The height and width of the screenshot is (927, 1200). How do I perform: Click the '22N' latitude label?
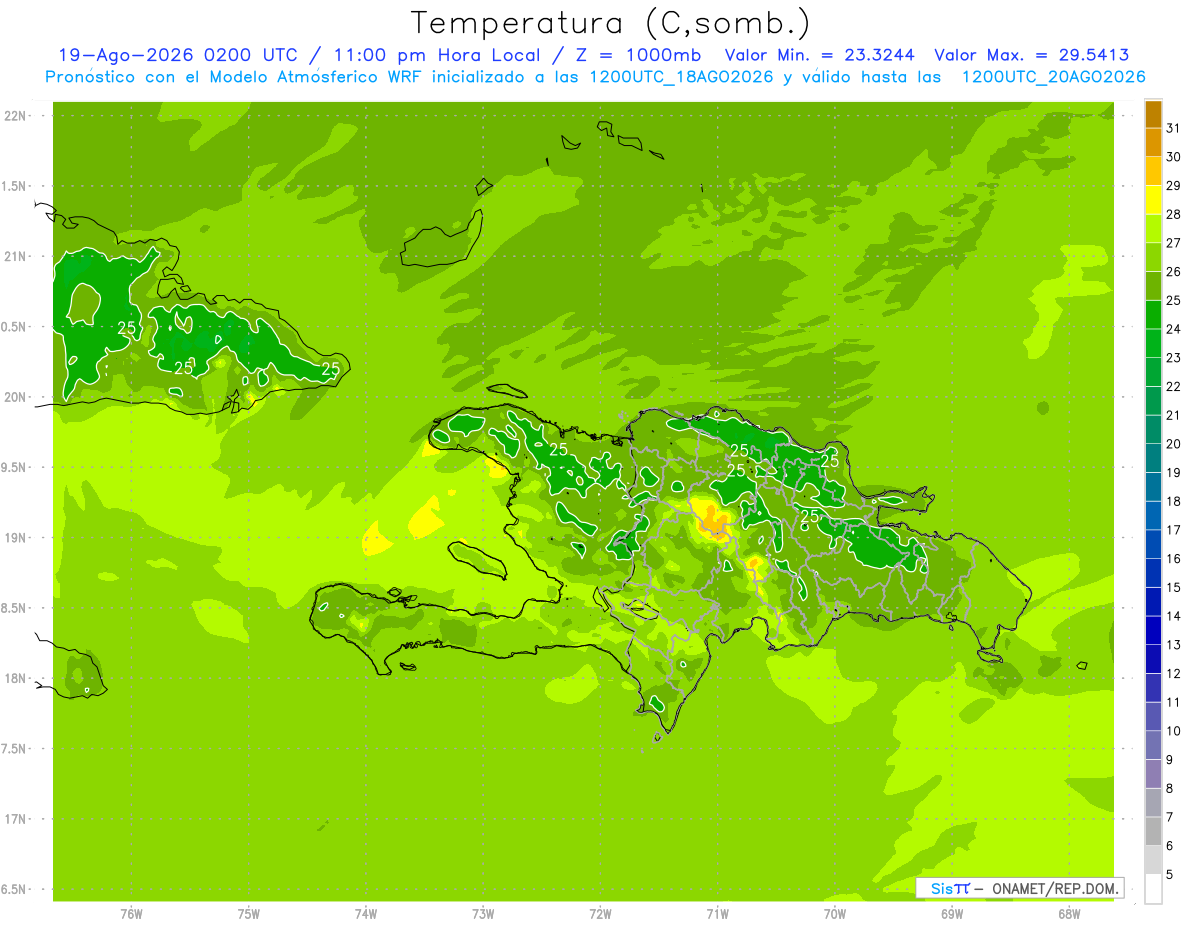pyautogui.click(x=15, y=116)
